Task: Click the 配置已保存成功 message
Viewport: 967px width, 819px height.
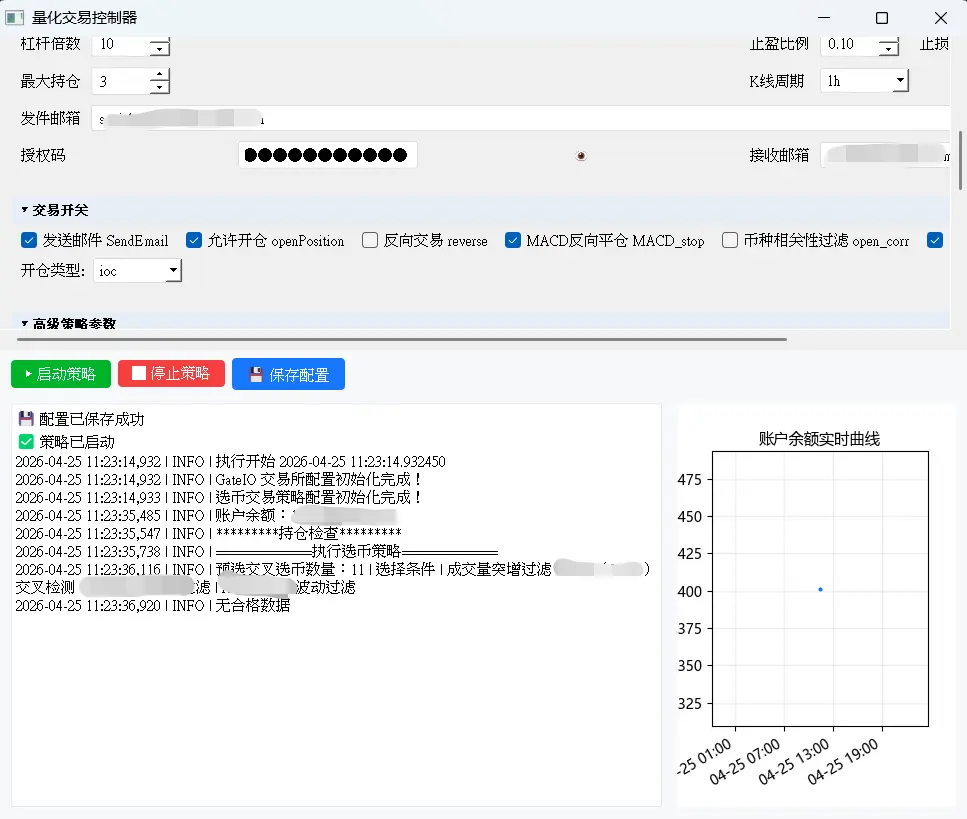Action: click(91, 419)
